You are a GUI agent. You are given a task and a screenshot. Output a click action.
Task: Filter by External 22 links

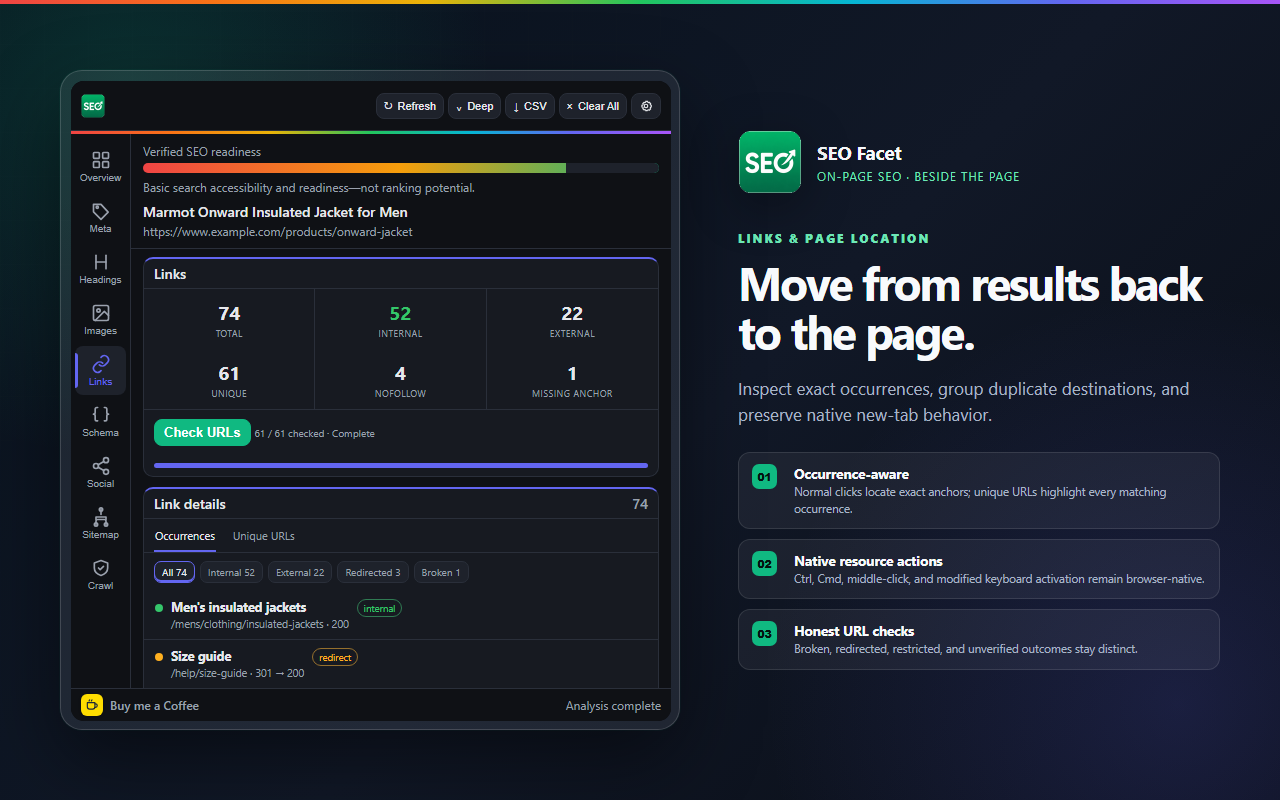pos(300,573)
